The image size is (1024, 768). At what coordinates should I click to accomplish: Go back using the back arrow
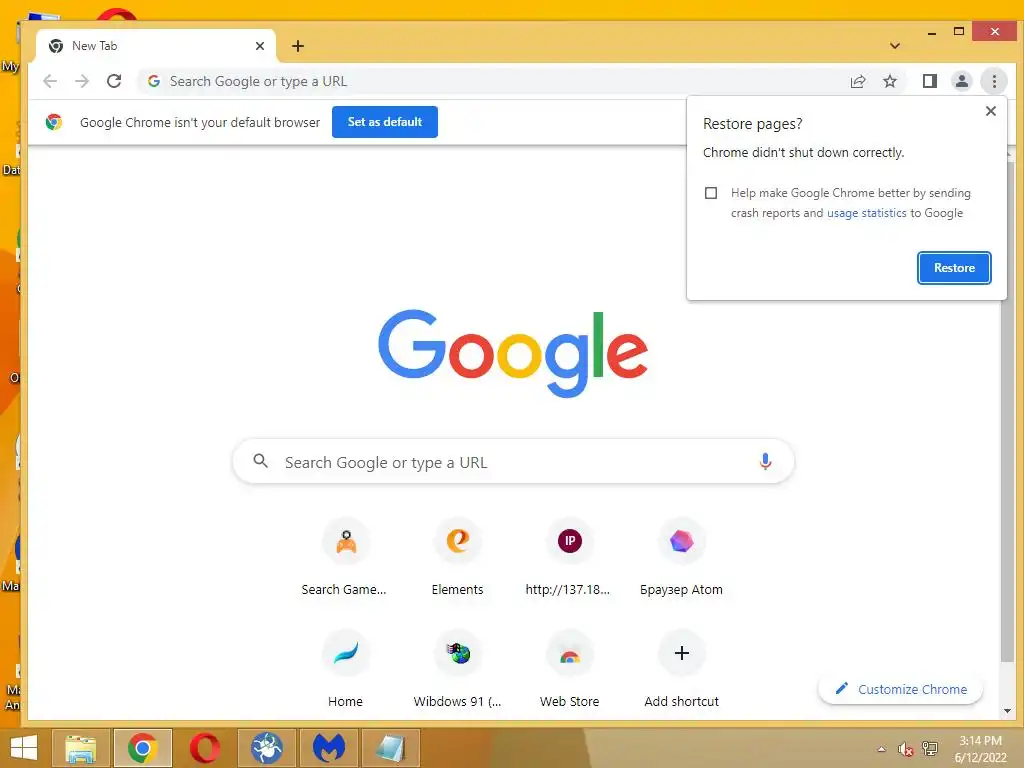[50, 81]
